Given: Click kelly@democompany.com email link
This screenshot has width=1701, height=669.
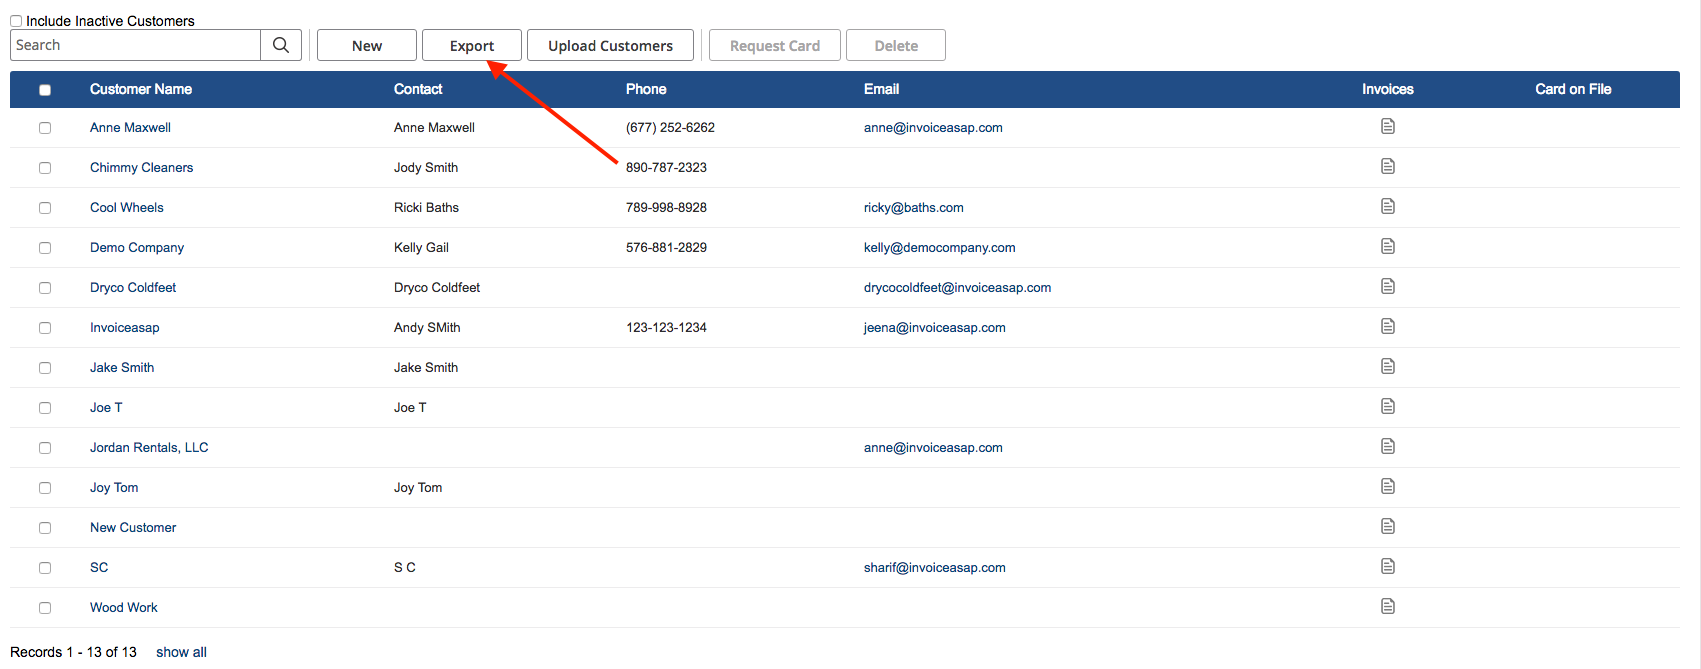Looking at the screenshot, I should [x=940, y=248].
